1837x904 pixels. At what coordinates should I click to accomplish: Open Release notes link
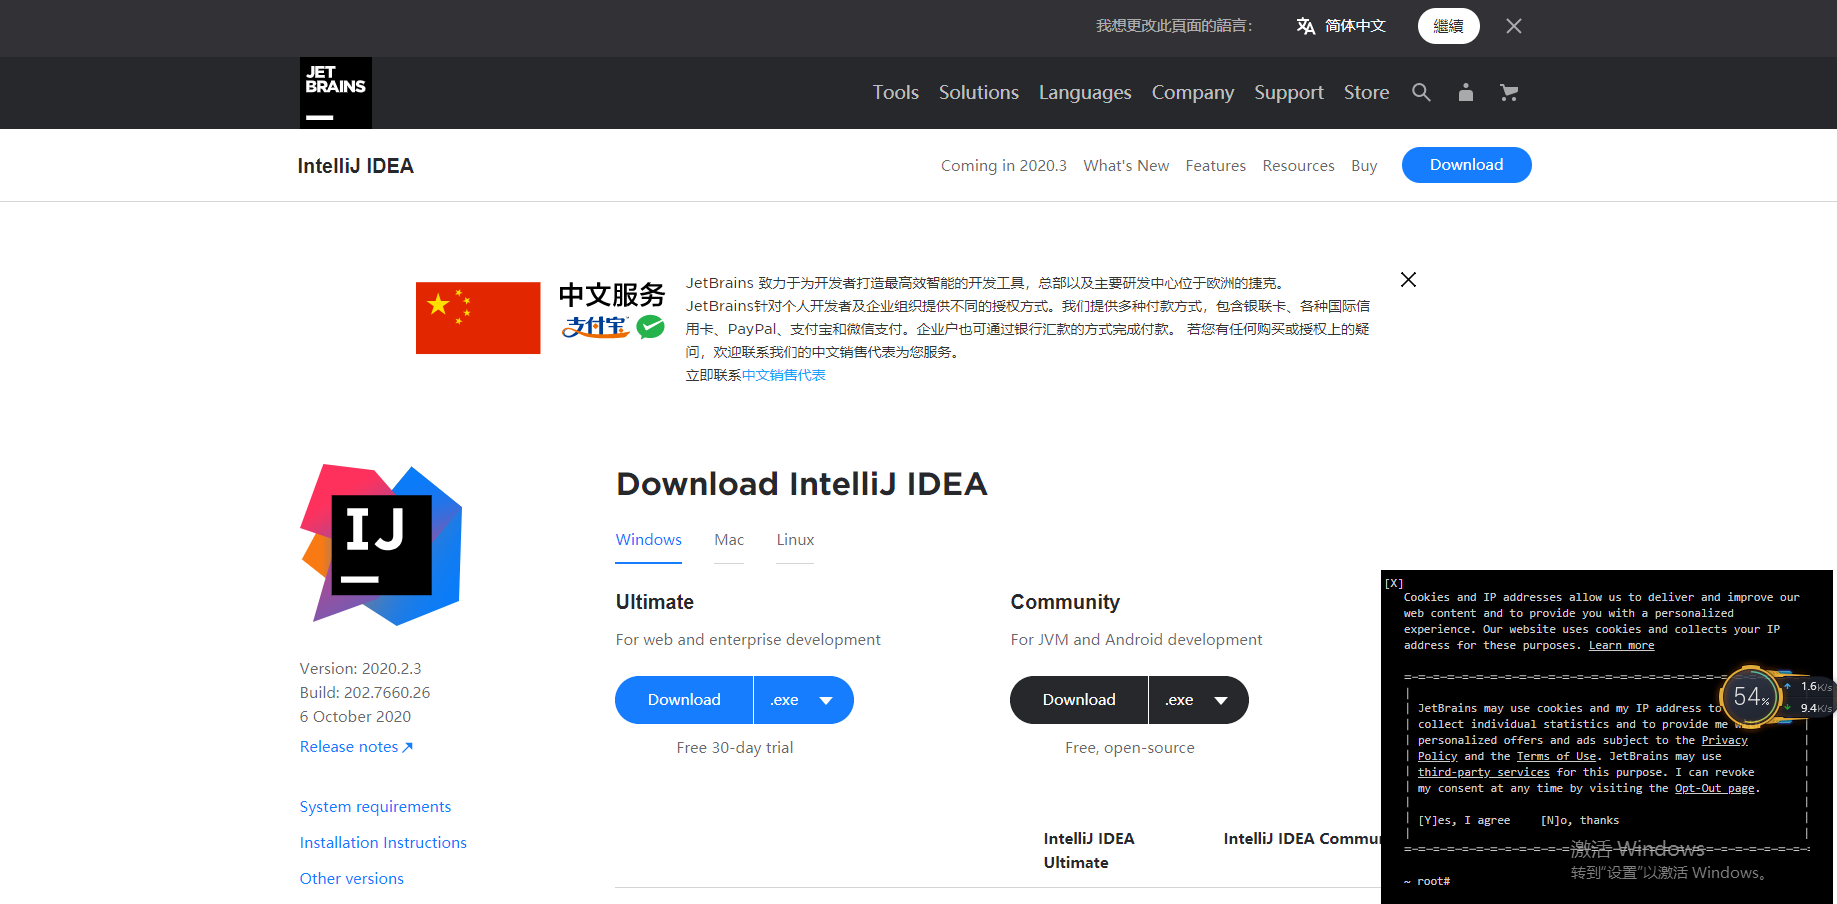coord(356,747)
